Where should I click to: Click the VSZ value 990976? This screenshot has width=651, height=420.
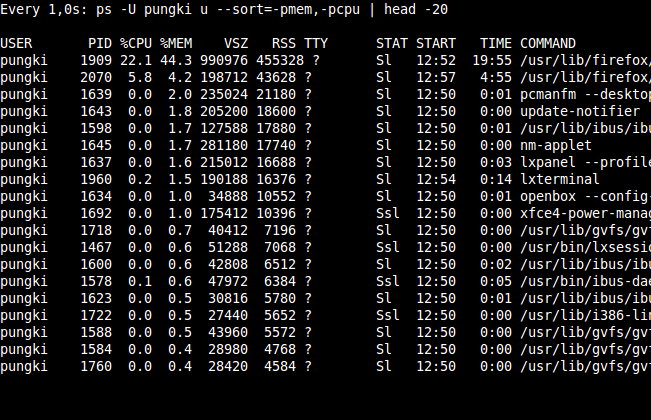[224, 61]
